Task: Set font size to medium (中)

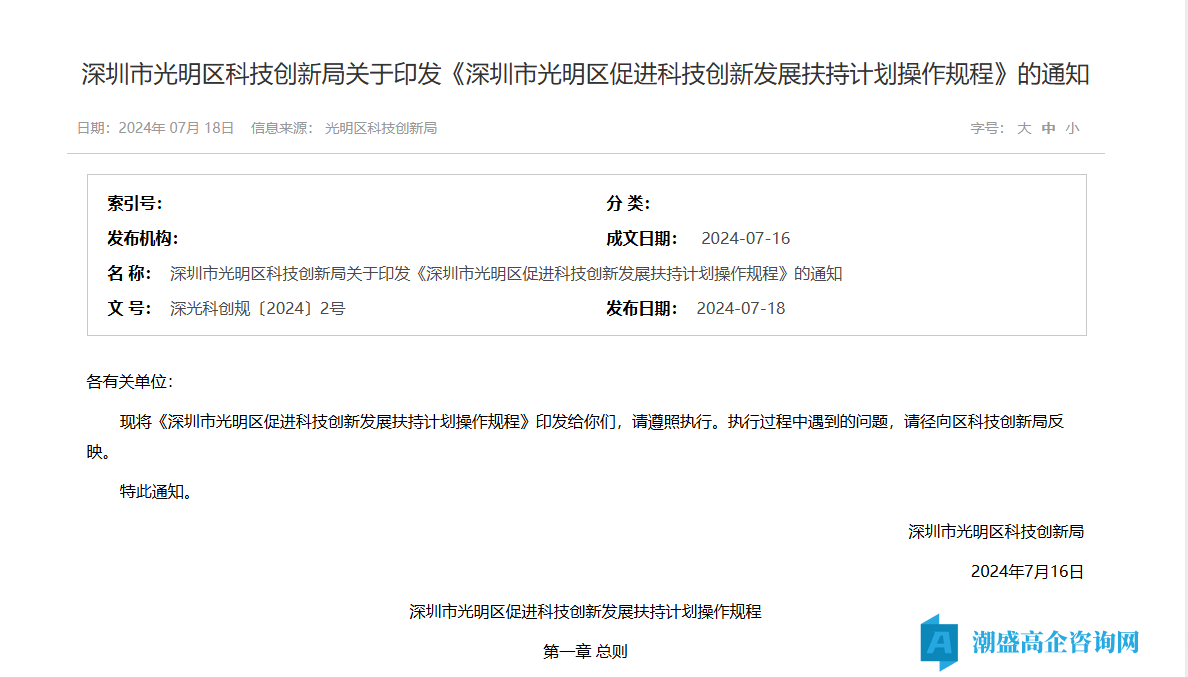Action: pyautogui.click(x=1048, y=128)
